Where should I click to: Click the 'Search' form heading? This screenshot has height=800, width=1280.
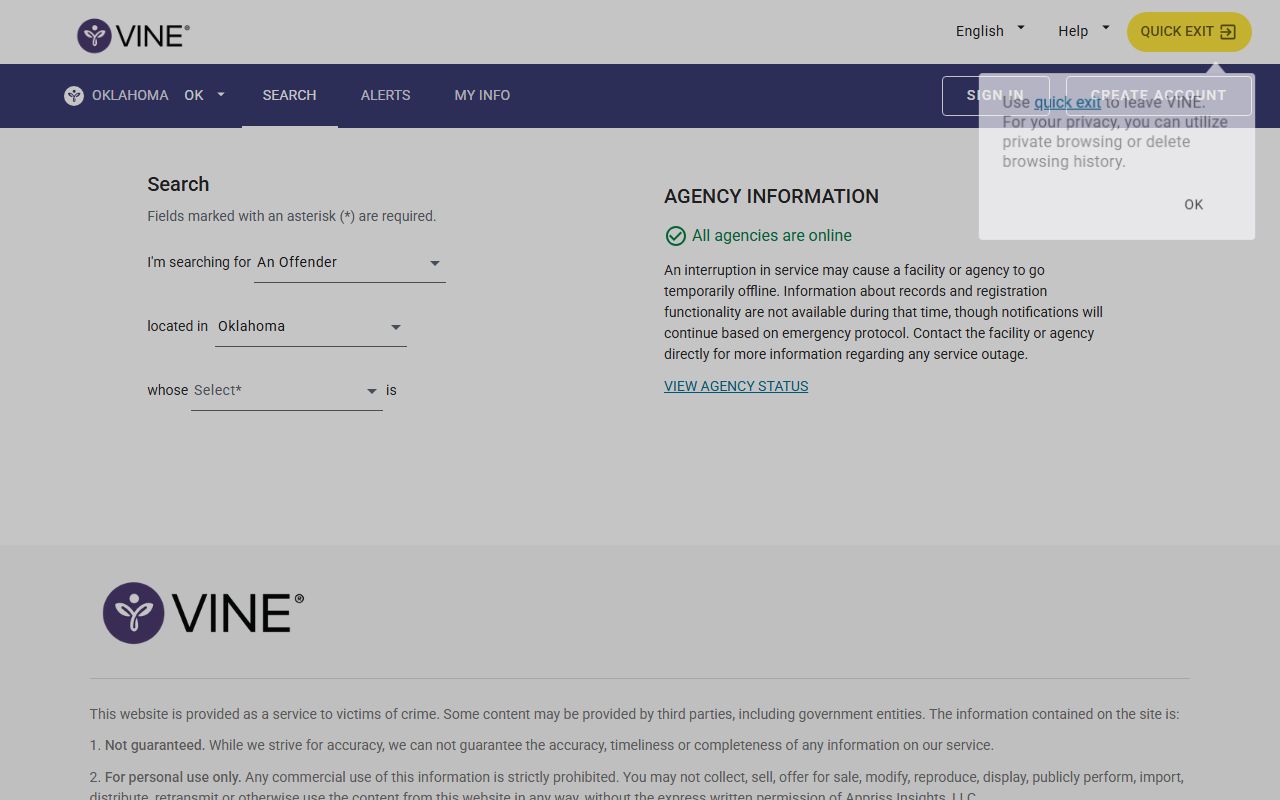[178, 184]
